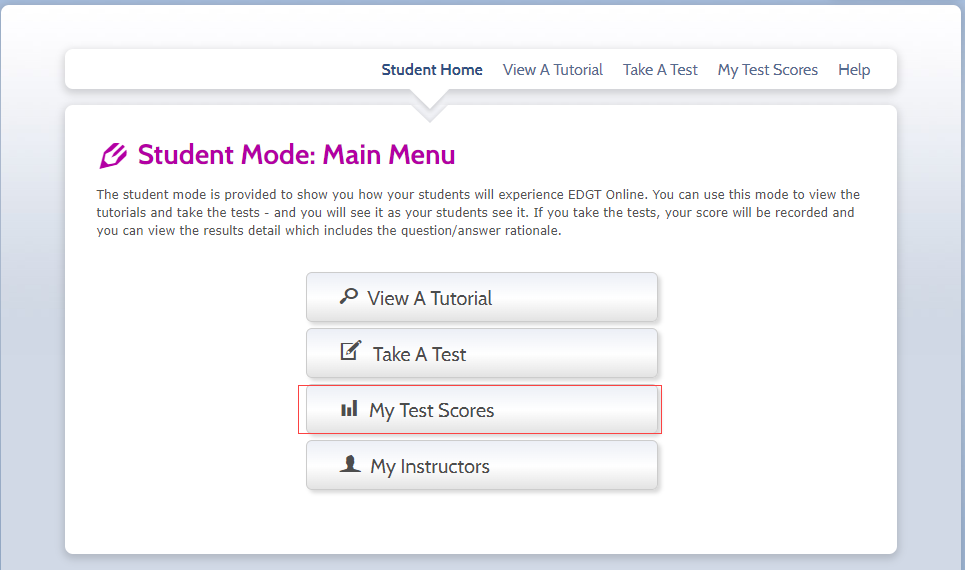Image resolution: width=965 pixels, height=570 pixels.
Task: Click the pencil-and-paper icon beside Take A Test
Action: click(350, 351)
